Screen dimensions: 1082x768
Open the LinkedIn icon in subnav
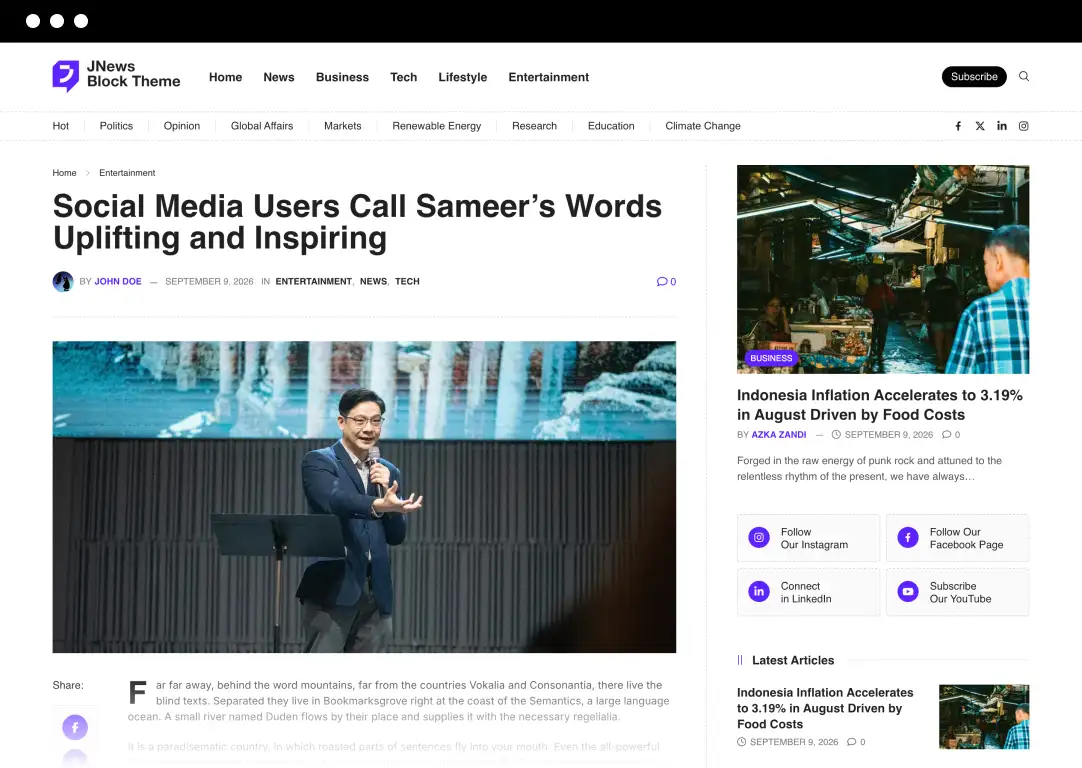point(1002,126)
